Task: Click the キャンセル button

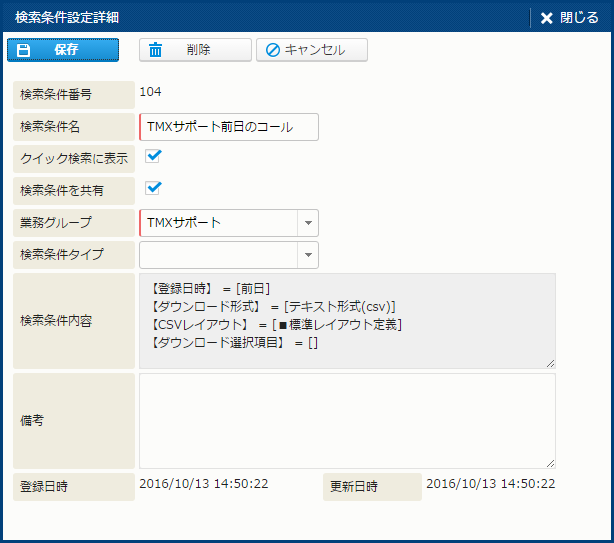Action: (312, 50)
